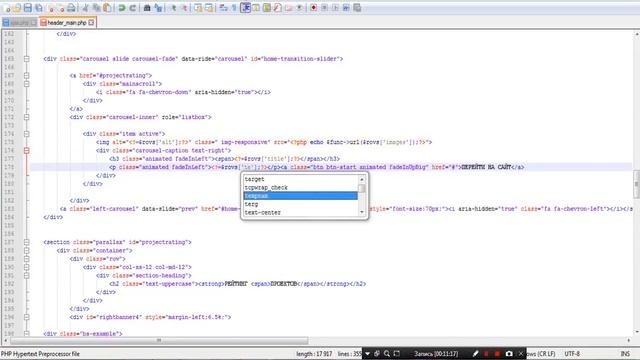640x360 pixels.
Task: Click the Copy icon in the toolbar
Action: (96, 8)
